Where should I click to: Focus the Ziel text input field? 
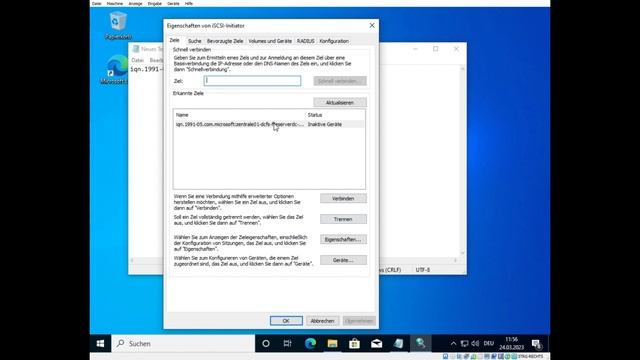tap(252, 81)
